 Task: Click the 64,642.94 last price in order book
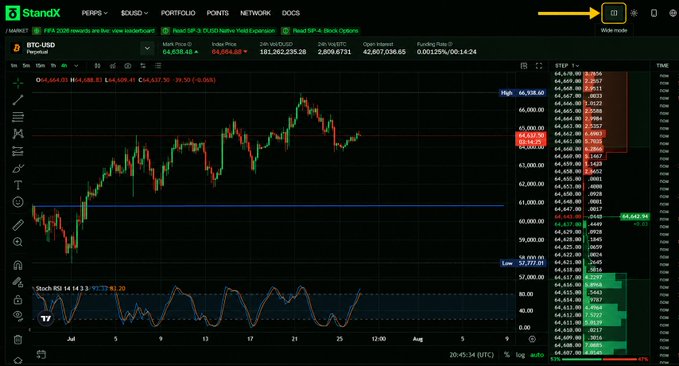pyautogui.click(x=634, y=216)
